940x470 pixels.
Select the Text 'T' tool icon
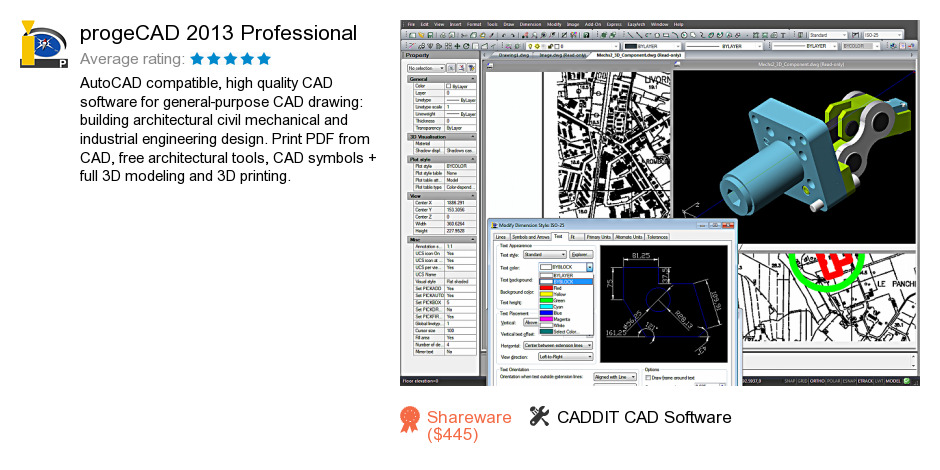(x=783, y=35)
